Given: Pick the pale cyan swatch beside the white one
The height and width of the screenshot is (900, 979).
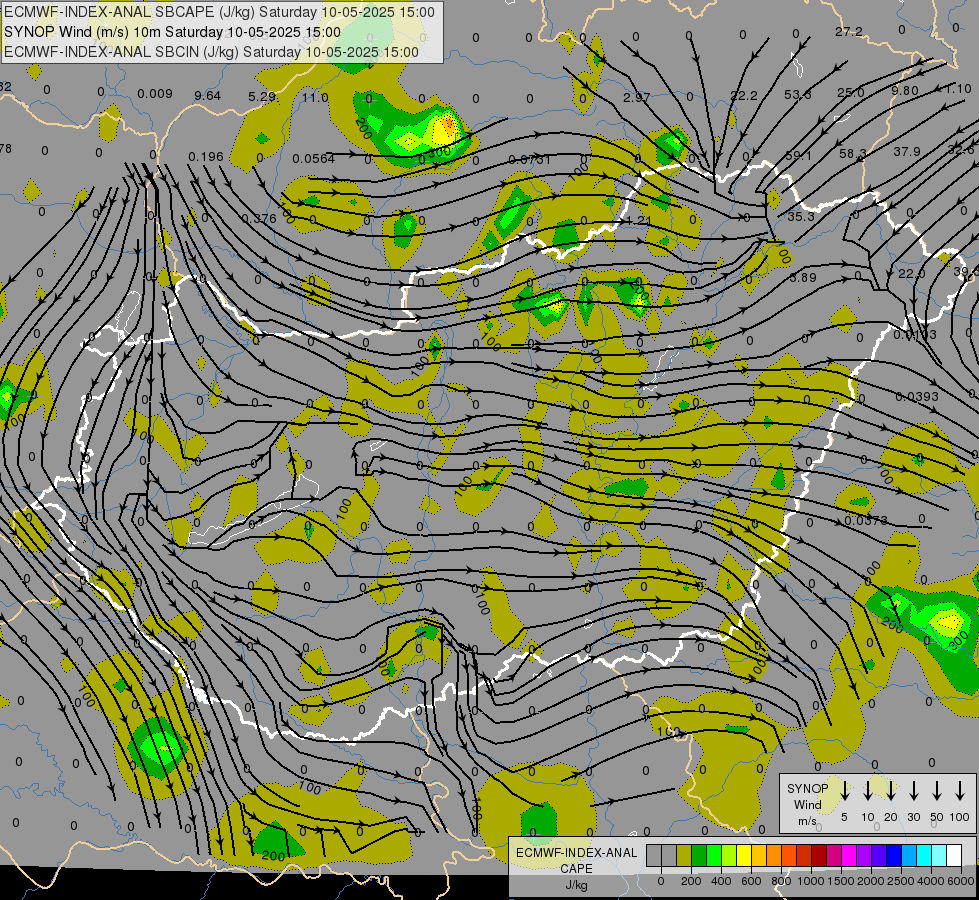Looking at the screenshot, I should (939, 855).
